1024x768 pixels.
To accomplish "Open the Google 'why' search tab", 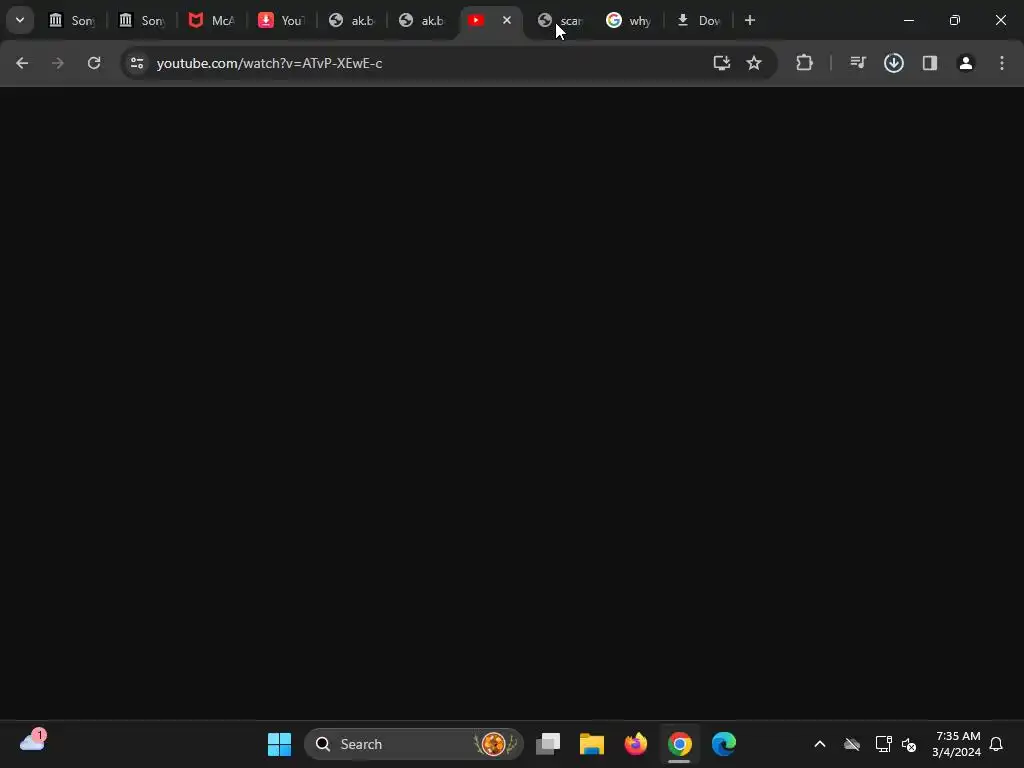I will [629, 21].
